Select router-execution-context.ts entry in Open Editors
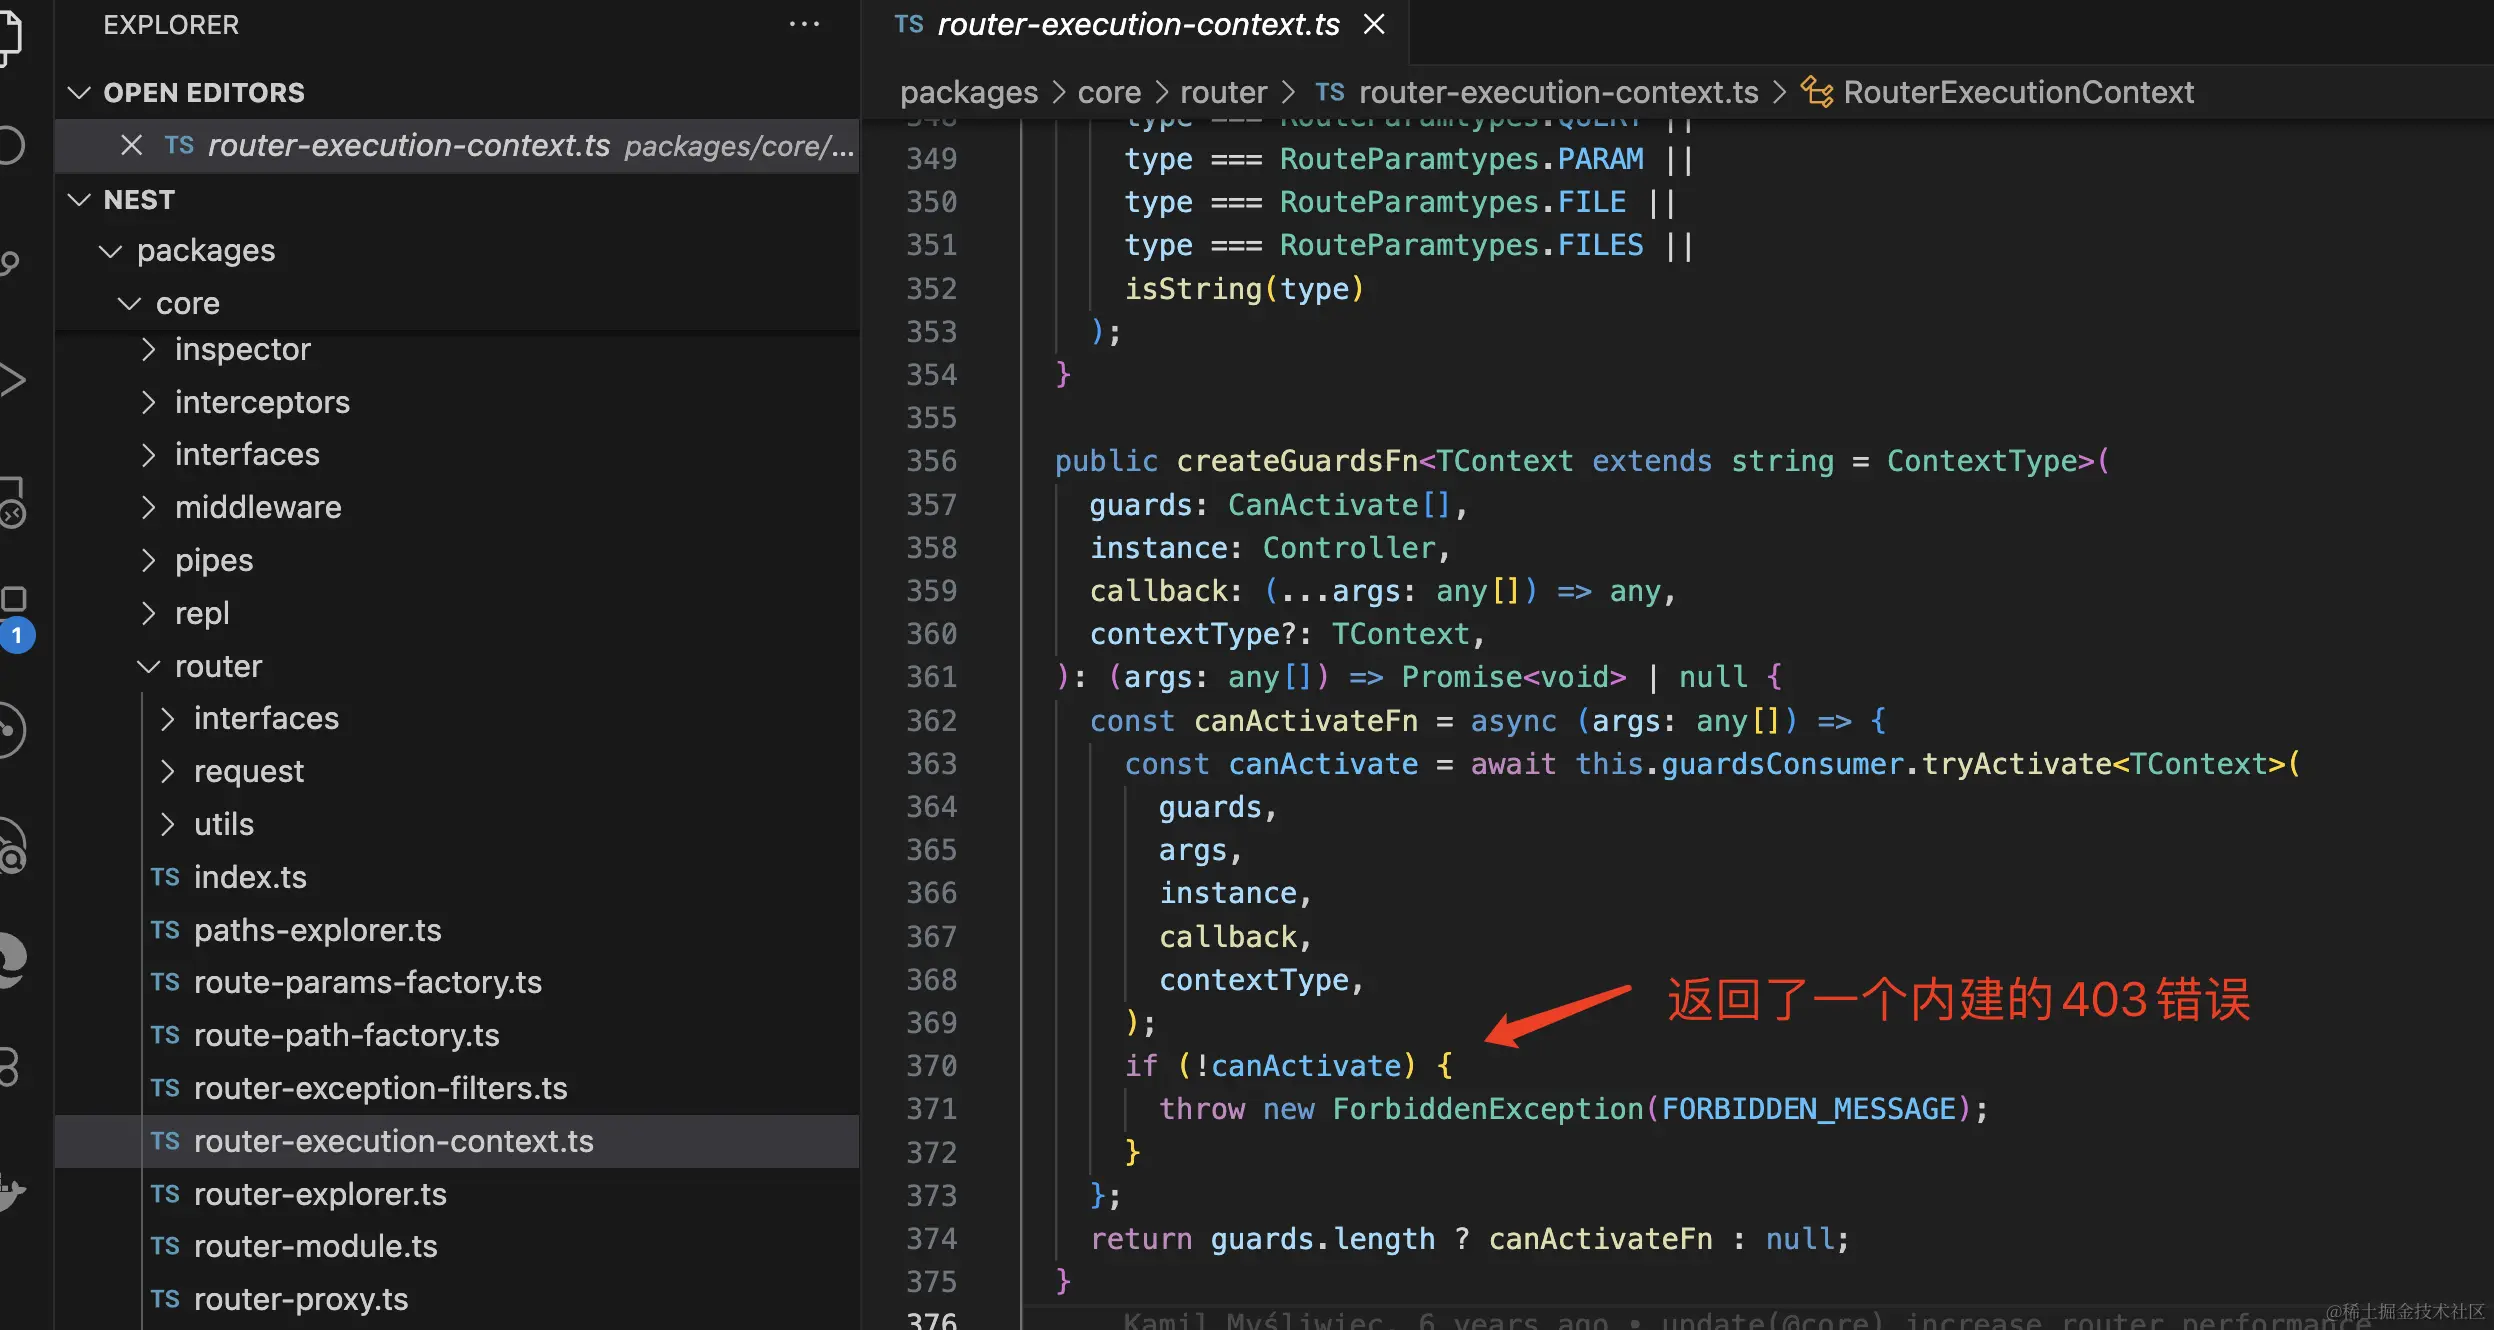 (x=457, y=146)
